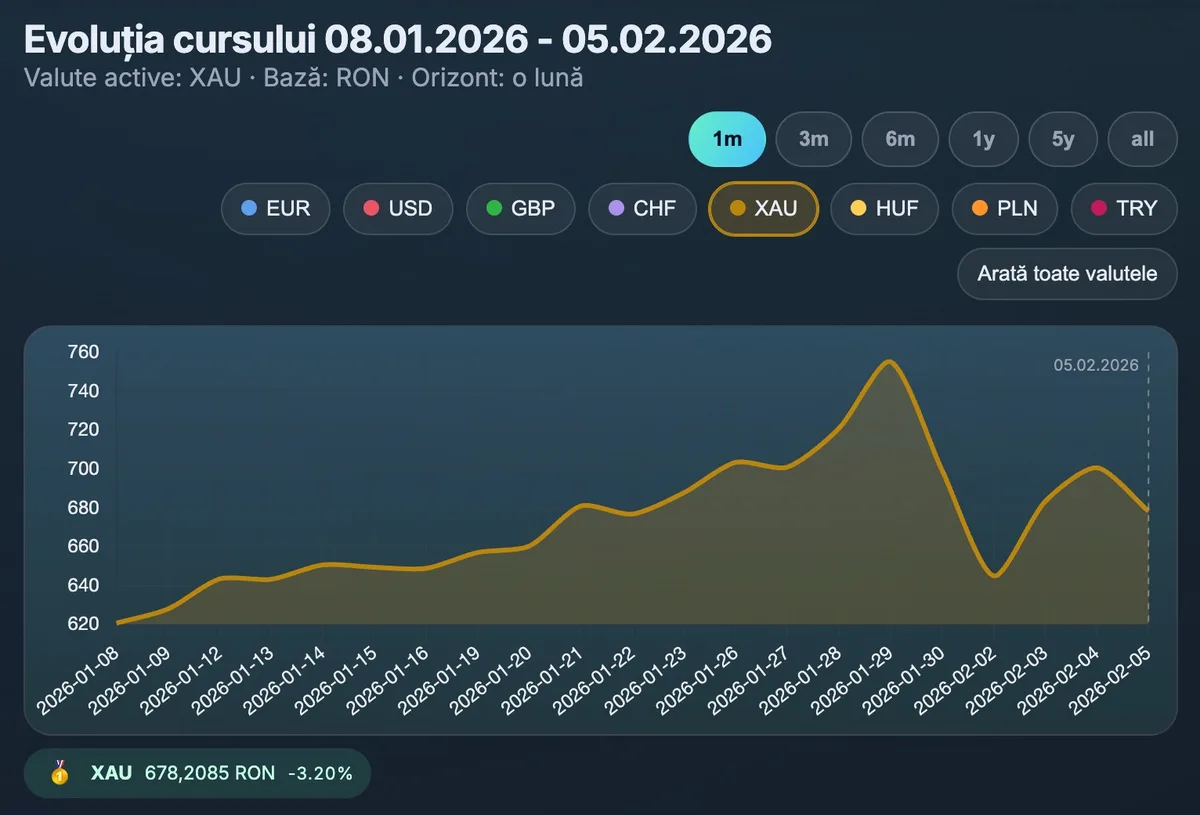Click the highlighted 1m range button

pyautogui.click(x=726, y=139)
